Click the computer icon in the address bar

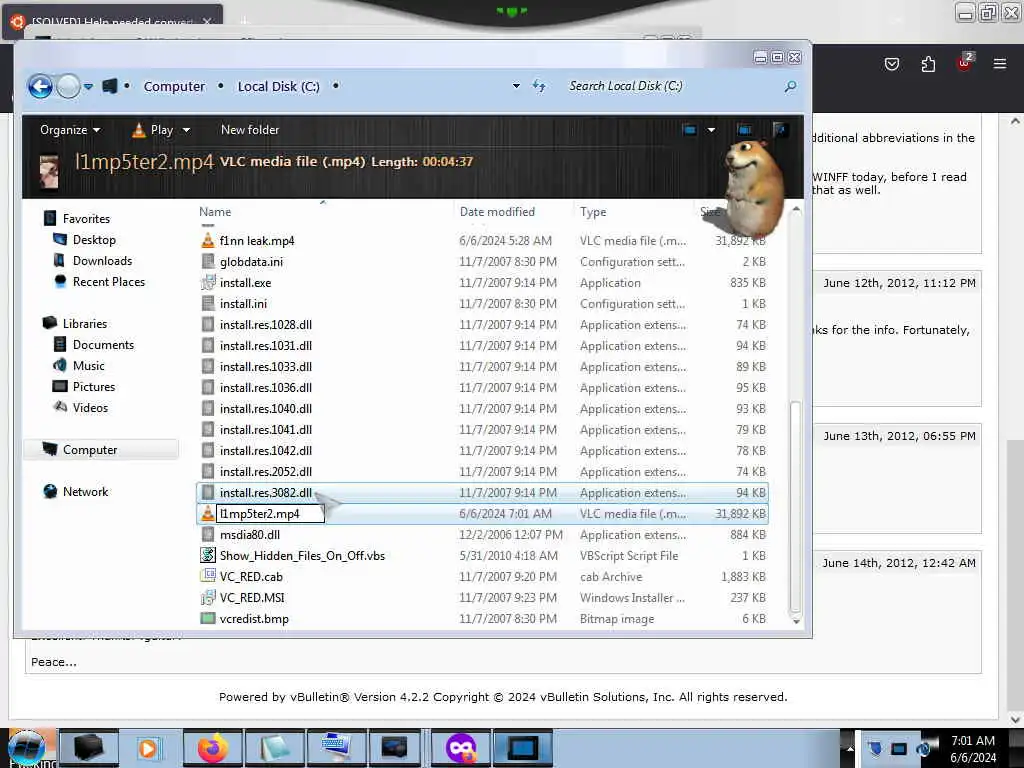click(x=110, y=86)
